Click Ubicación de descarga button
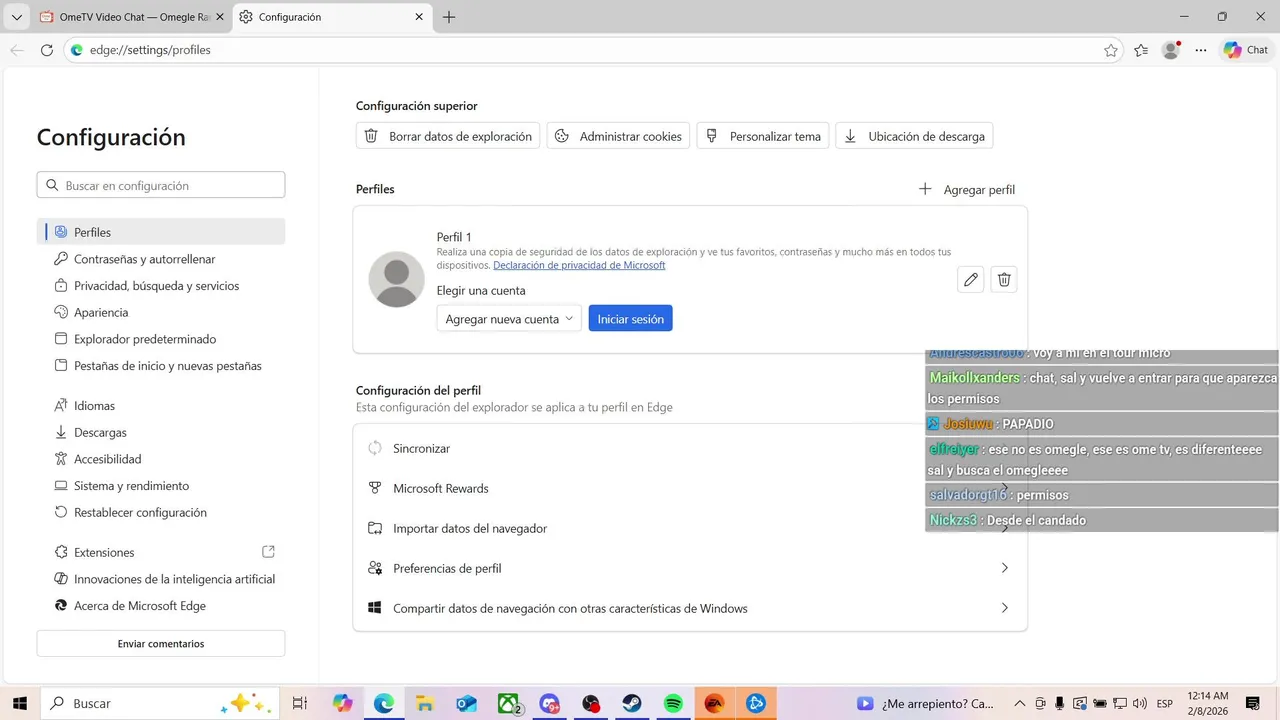The height and width of the screenshot is (720, 1280). (914, 136)
